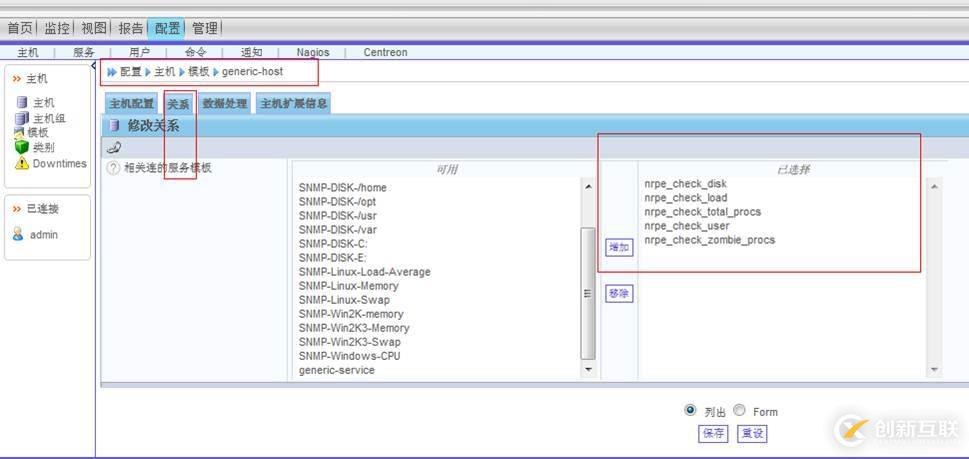The height and width of the screenshot is (459, 969).
Task: Click the breadcrumb double-arrow icon before 配置
Action: click(112, 72)
